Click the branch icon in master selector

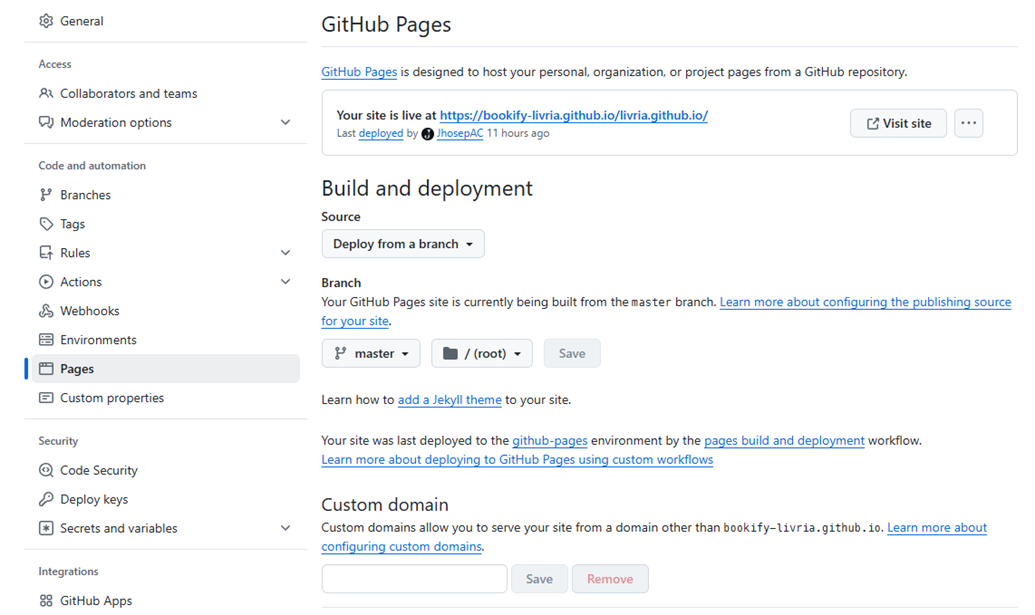coord(340,354)
